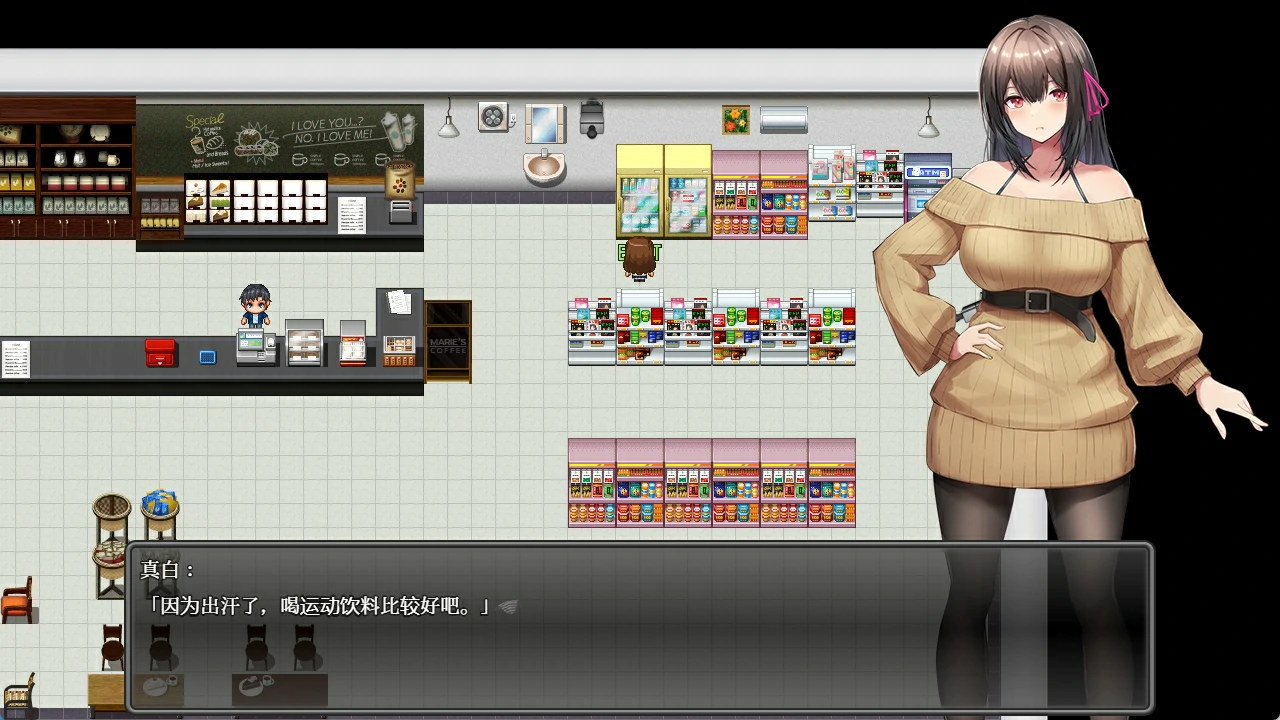Click the ATM machine by the wall

[x=926, y=184]
